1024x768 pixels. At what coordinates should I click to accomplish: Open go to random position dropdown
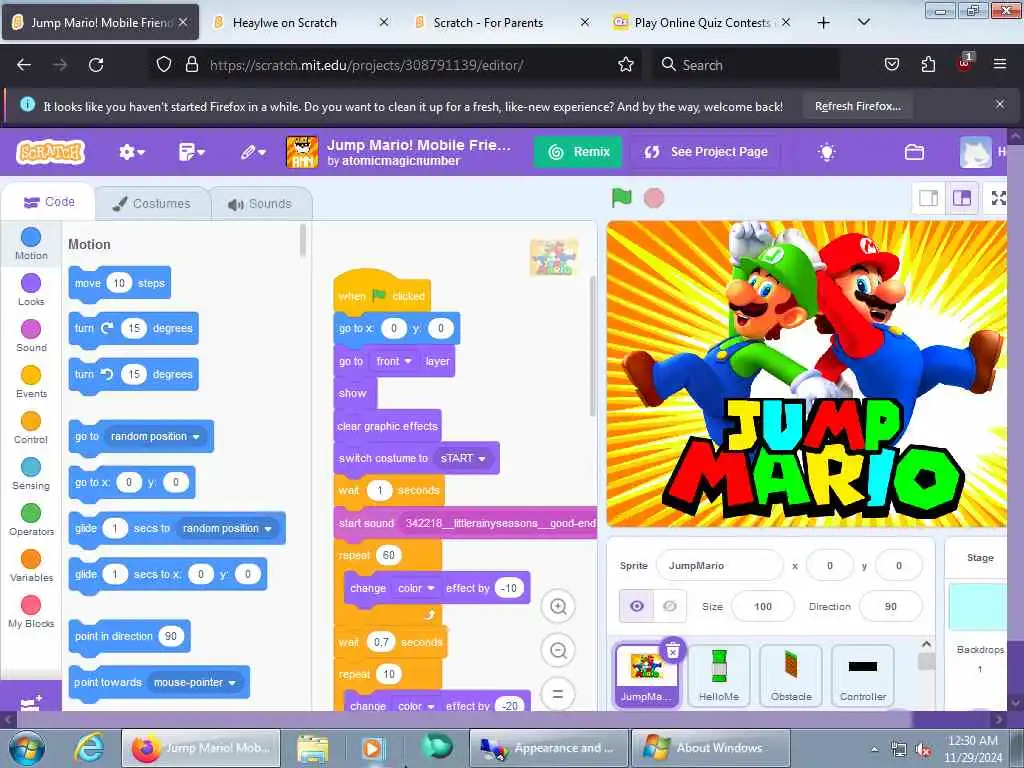[x=155, y=436]
